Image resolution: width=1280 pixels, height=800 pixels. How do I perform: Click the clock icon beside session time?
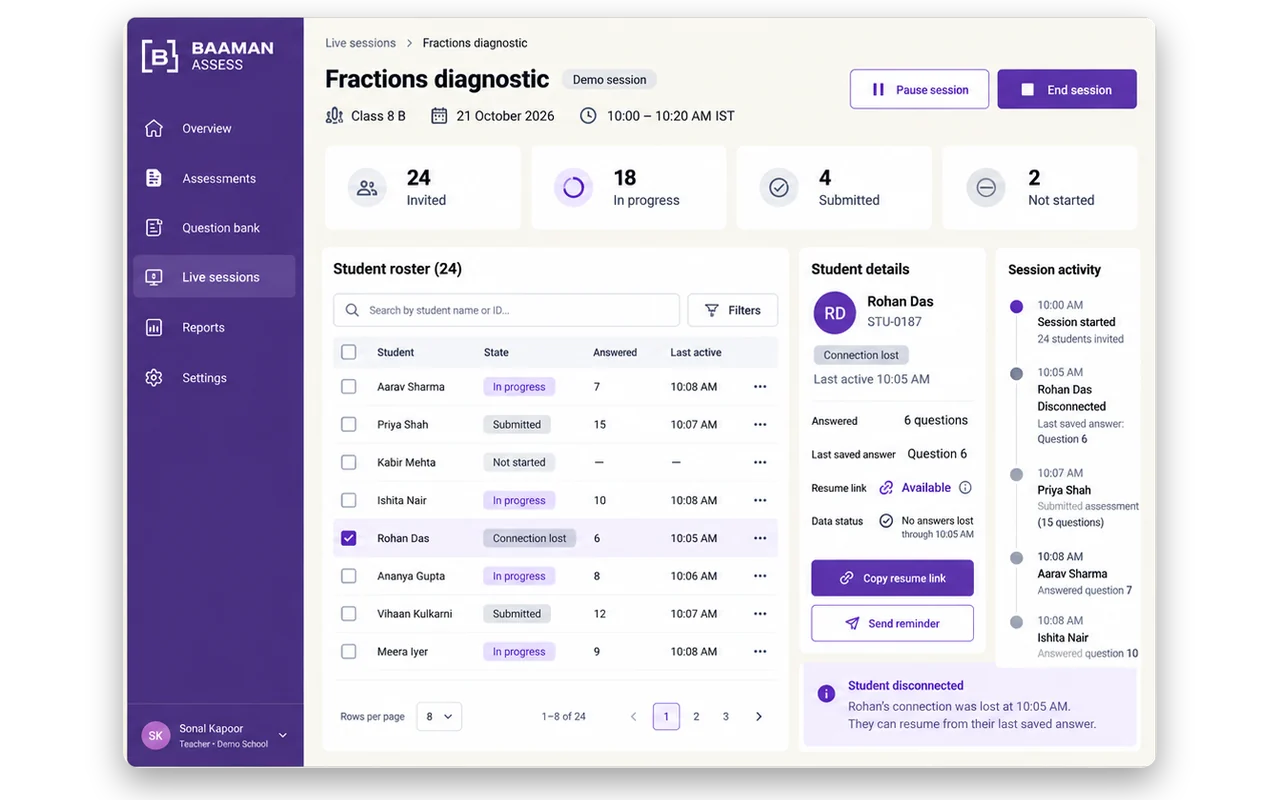click(x=588, y=116)
